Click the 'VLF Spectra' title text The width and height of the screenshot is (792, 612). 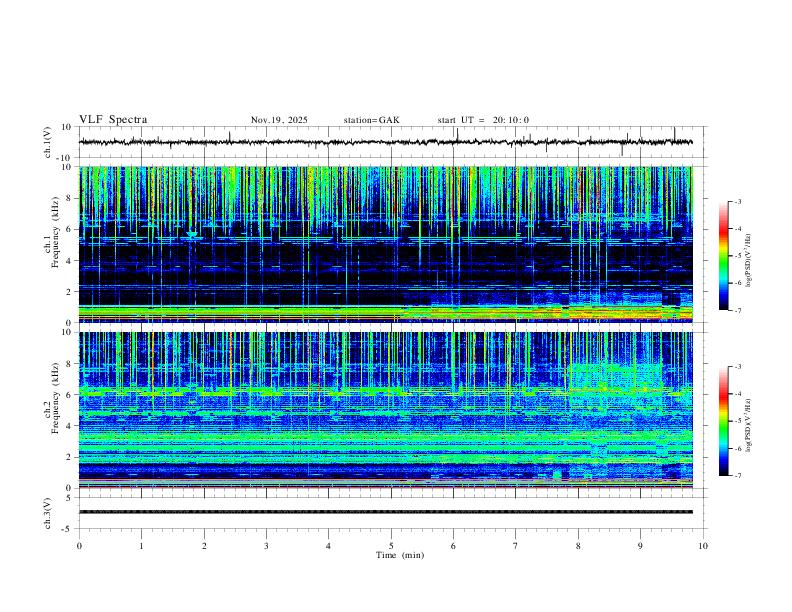(113, 120)
